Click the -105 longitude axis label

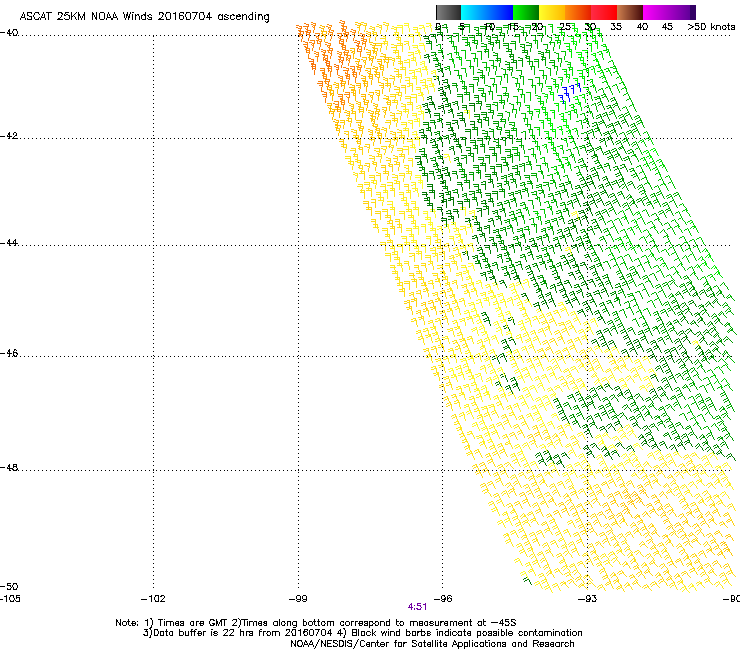click(10, 599)
